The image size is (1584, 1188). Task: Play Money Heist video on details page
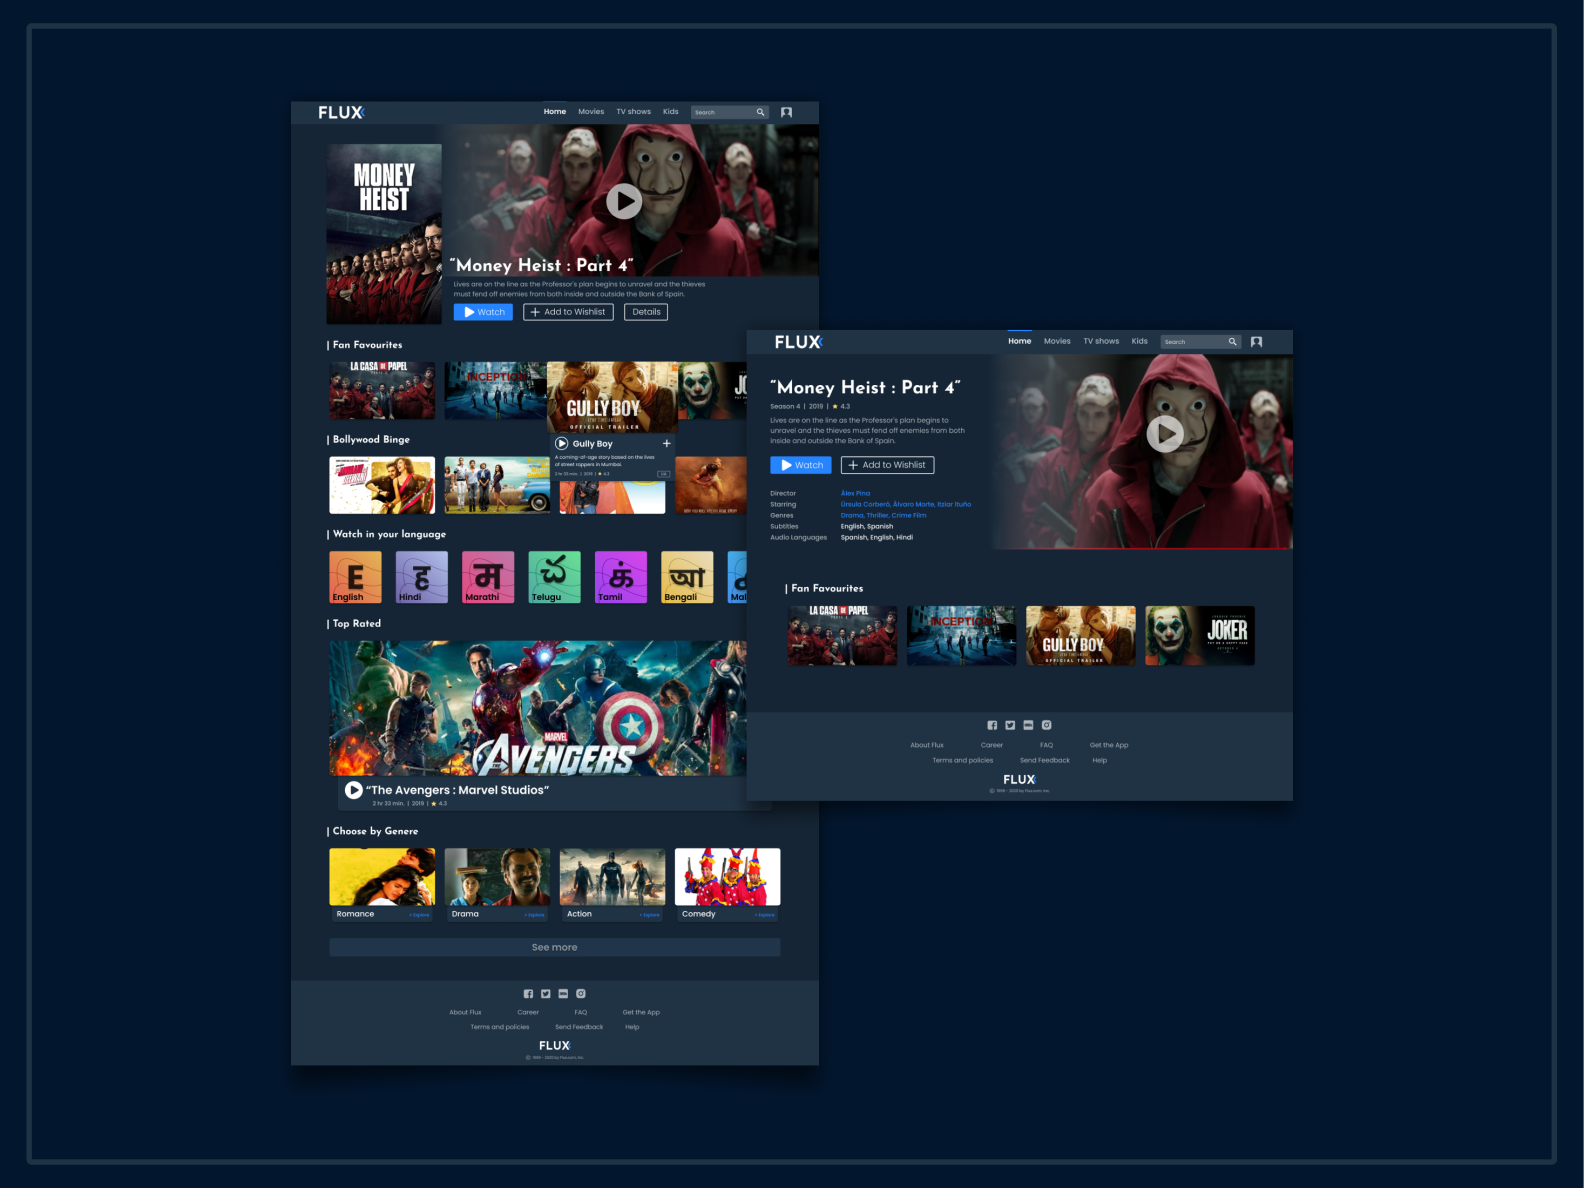(1164, 434)
